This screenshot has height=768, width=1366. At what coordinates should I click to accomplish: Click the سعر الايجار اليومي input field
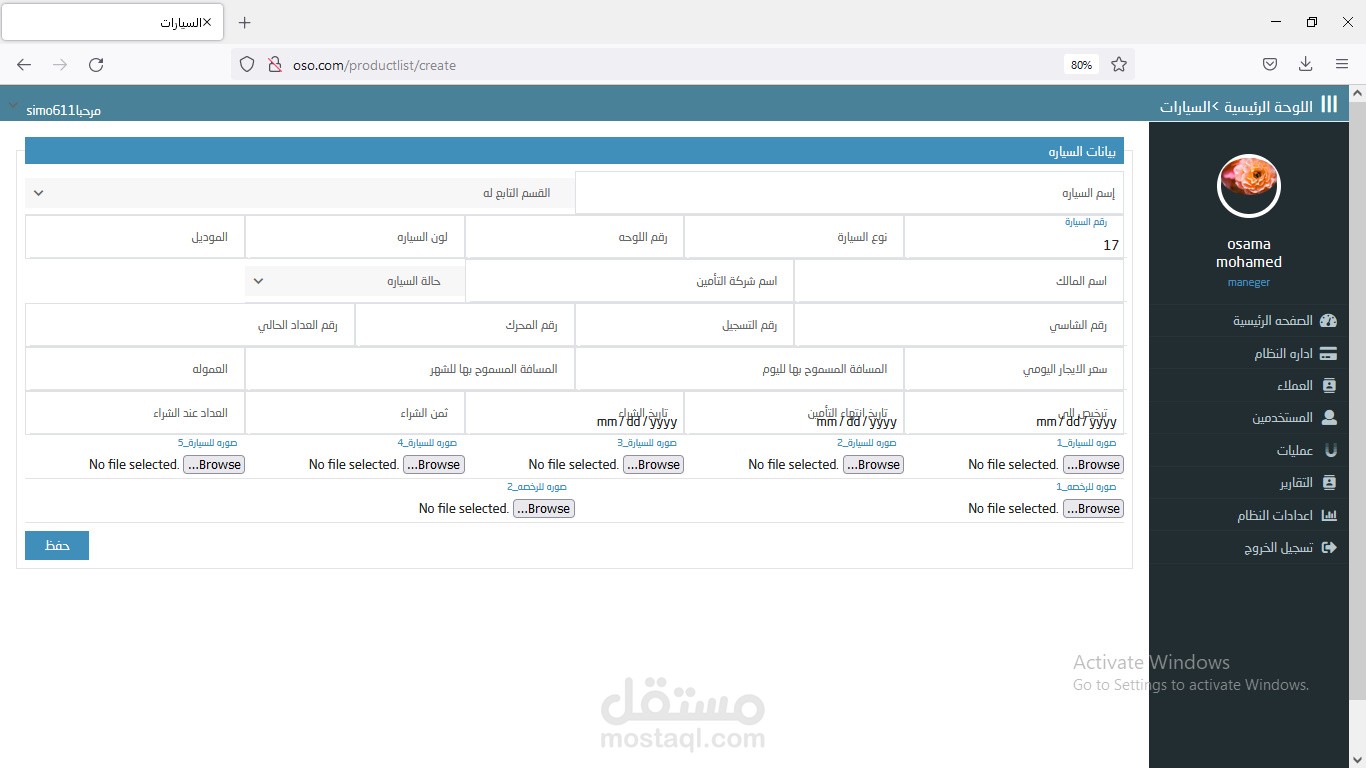(x=1014, y=369)
